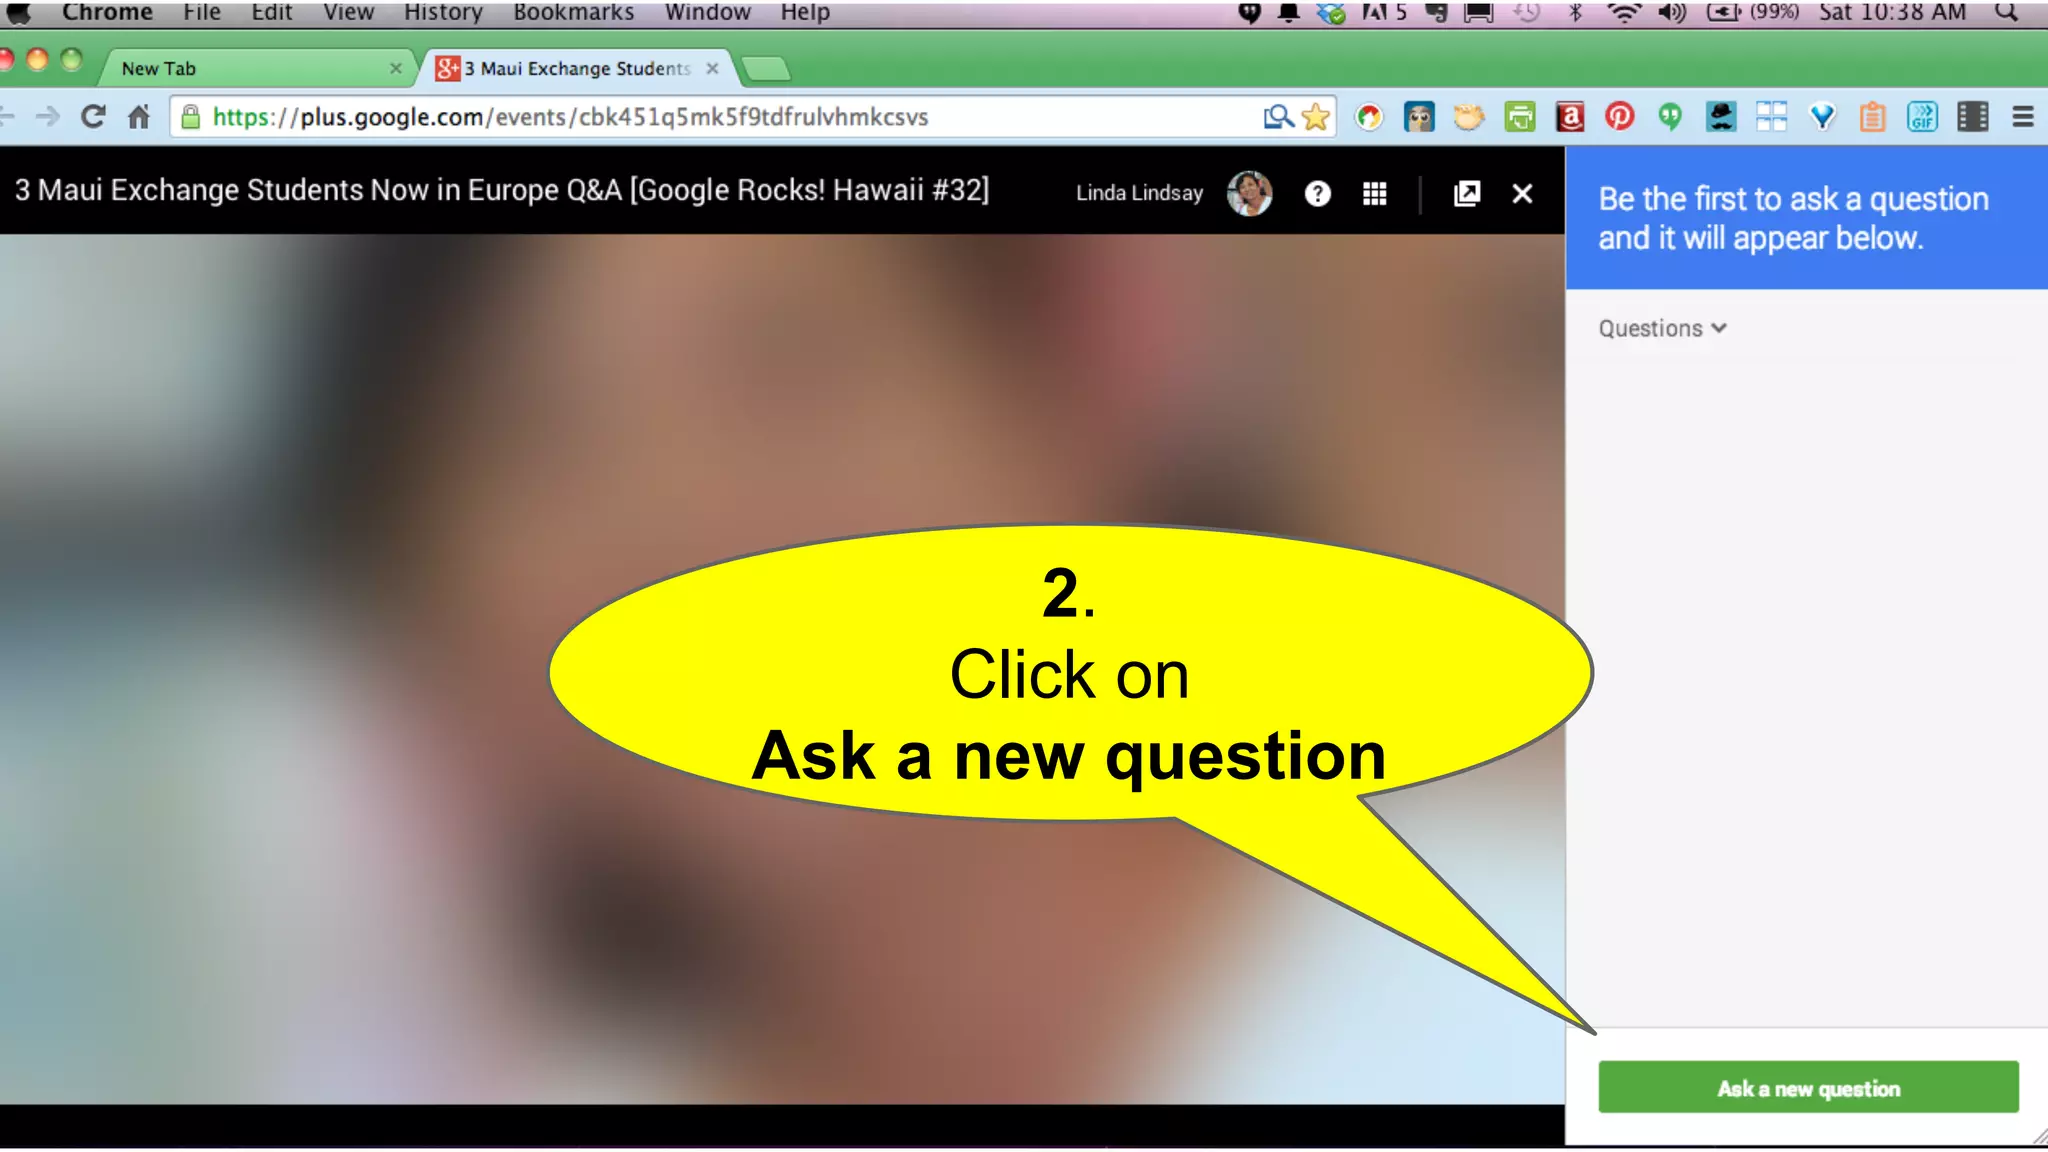Open the Chrome hamburger menu

pyautogui.click(x=2022, y=117)
